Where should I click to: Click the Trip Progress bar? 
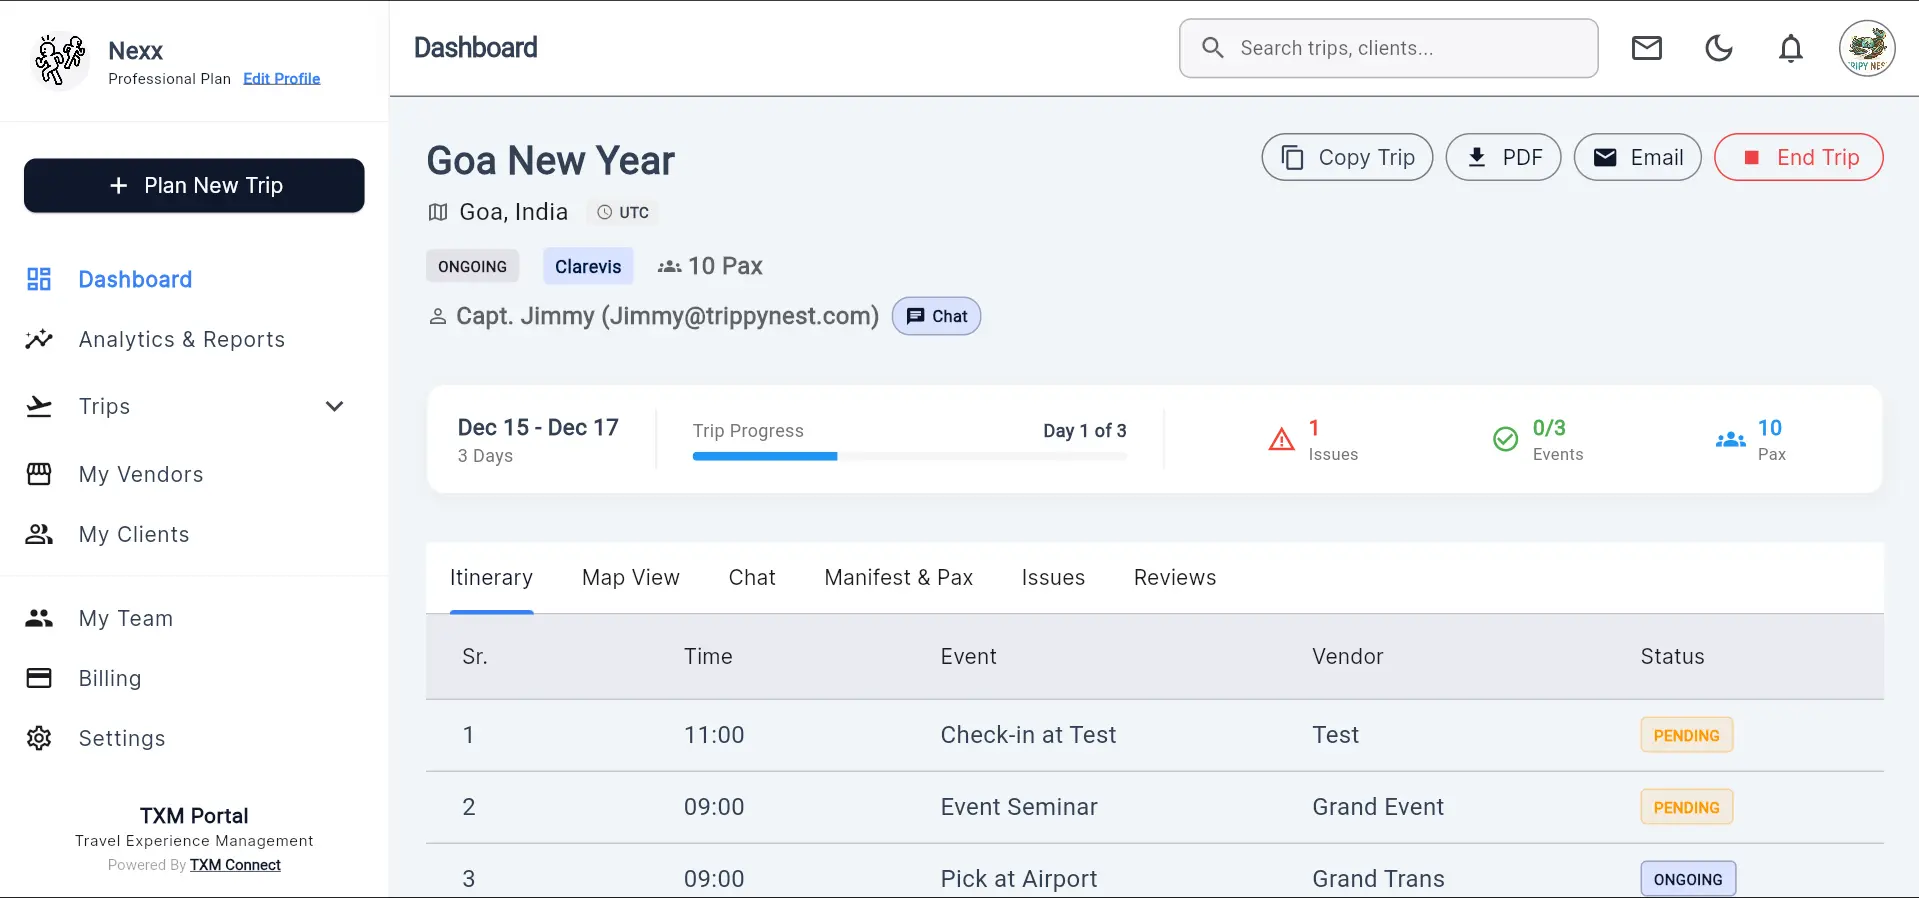coord(909,456)
